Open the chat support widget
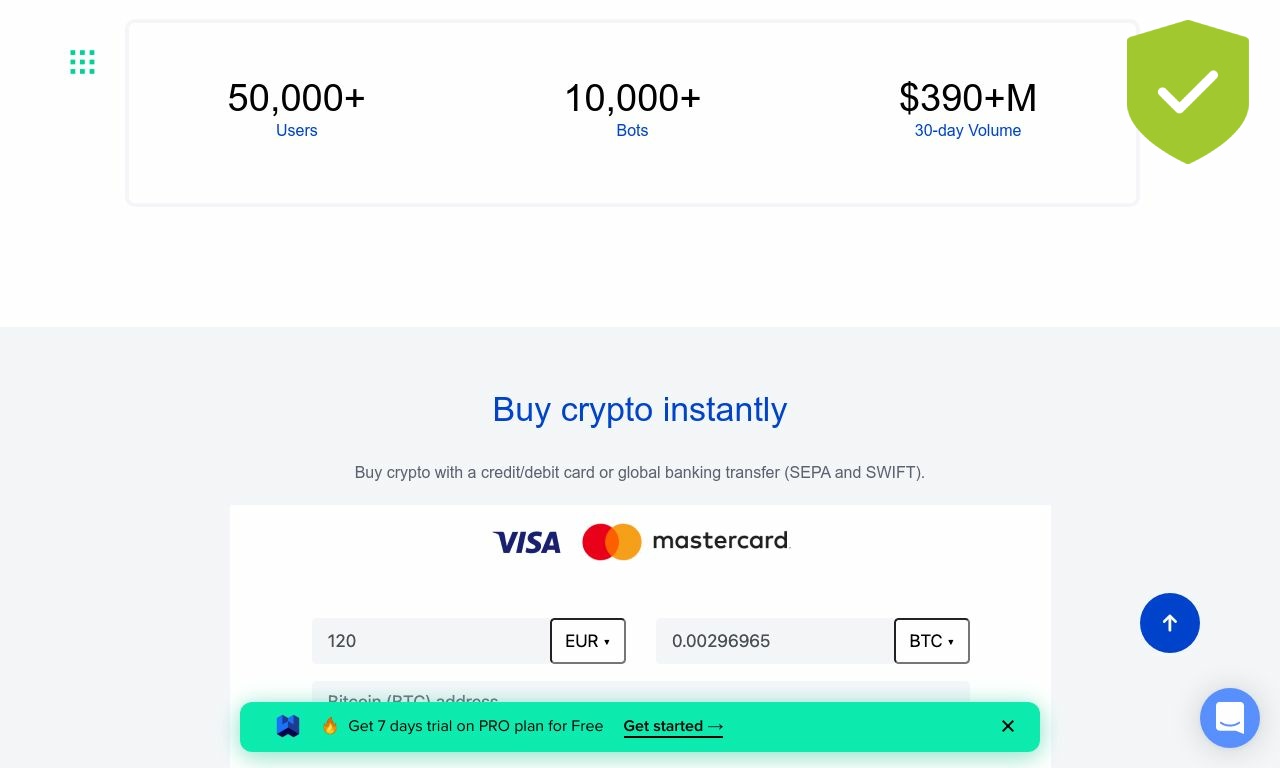1280x768 pixels. coord(1229,718)
